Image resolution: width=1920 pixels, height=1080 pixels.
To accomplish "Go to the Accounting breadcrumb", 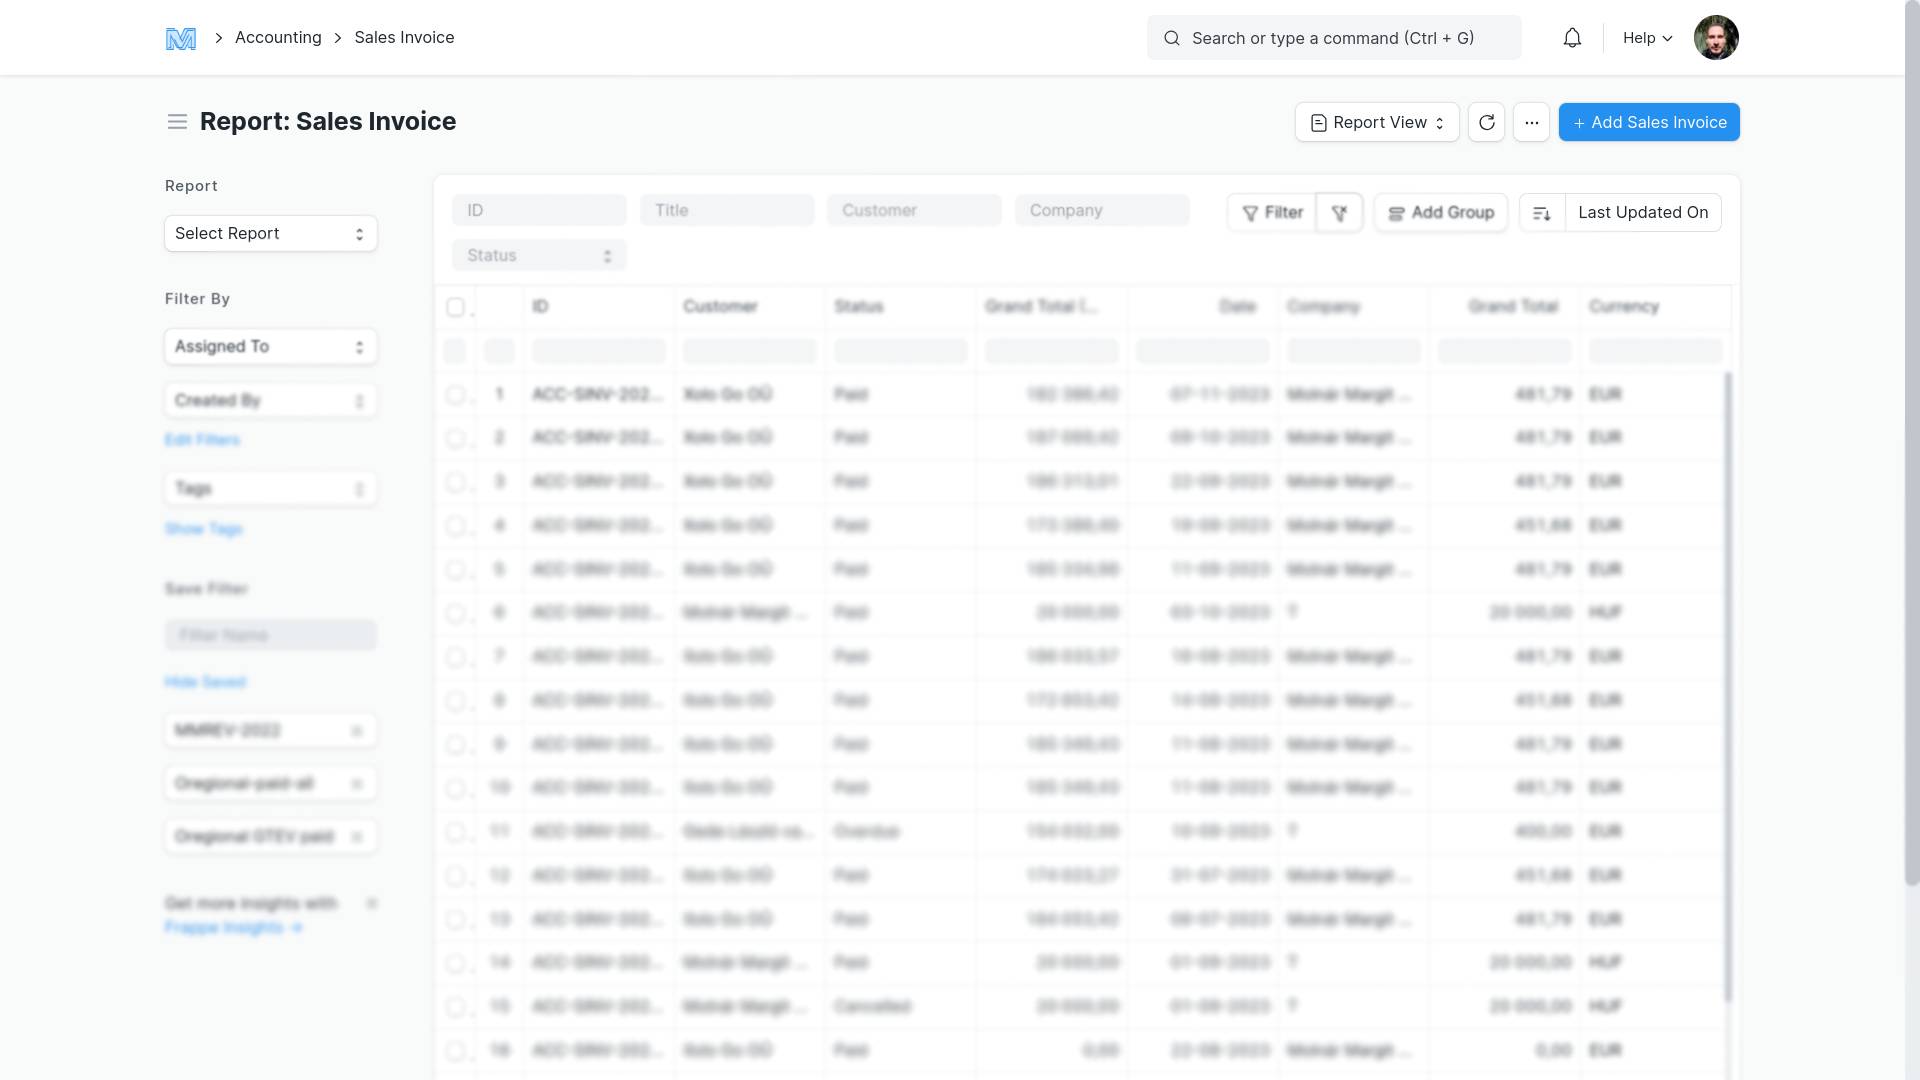I will pyautogui.click(x=278, y=38).
